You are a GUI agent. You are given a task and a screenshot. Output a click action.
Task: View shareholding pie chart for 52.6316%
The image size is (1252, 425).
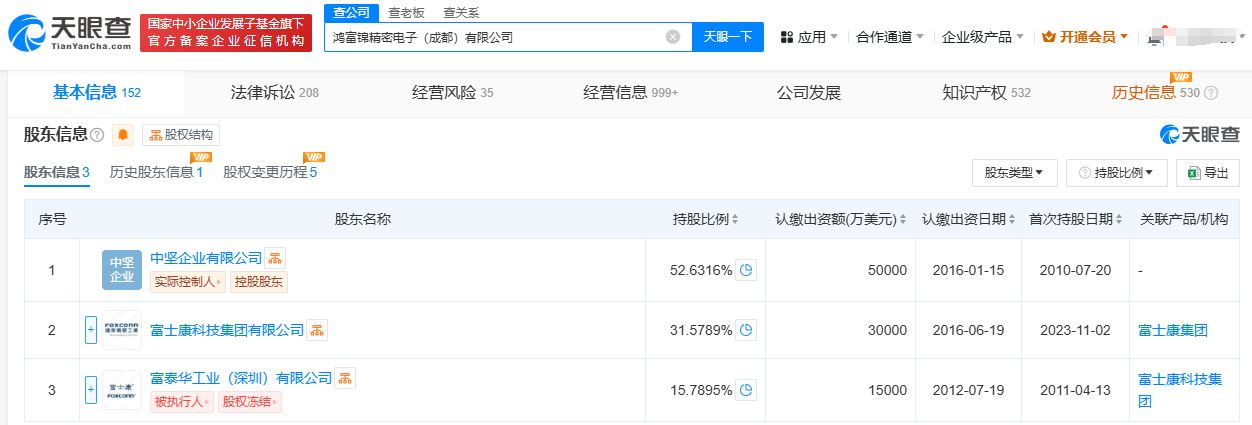[x=746, y=270]
